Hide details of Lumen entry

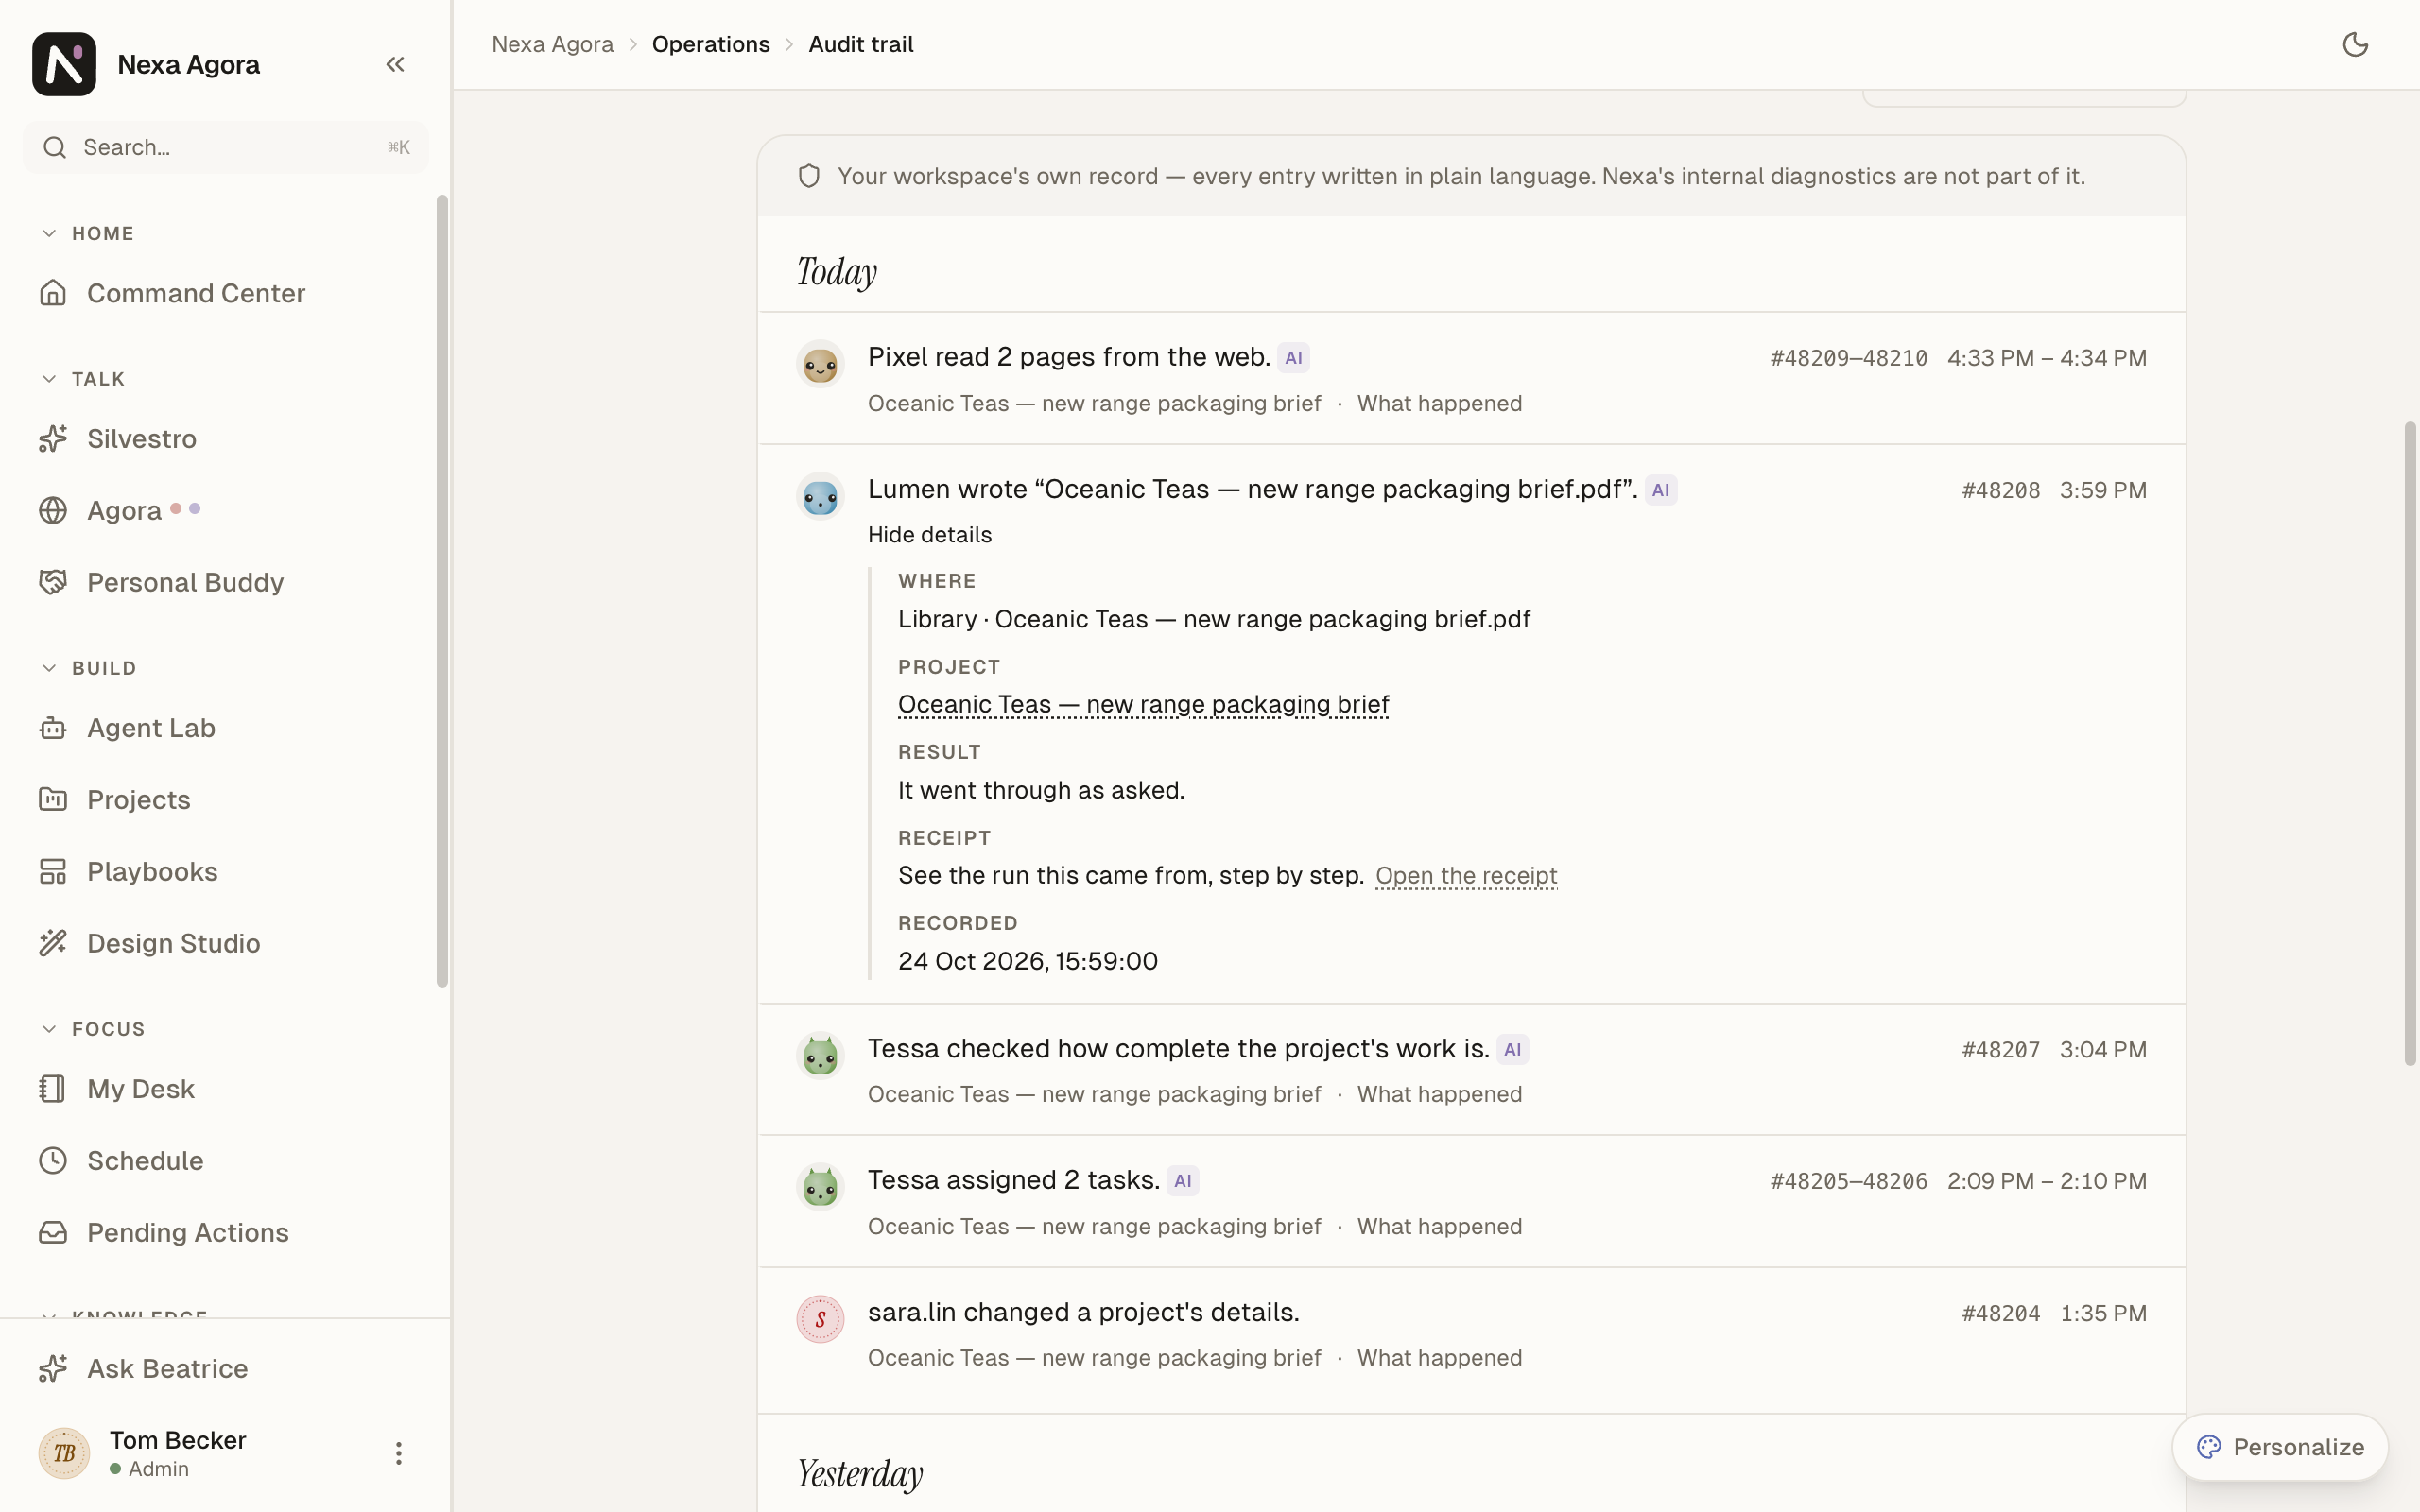(929, 535)
